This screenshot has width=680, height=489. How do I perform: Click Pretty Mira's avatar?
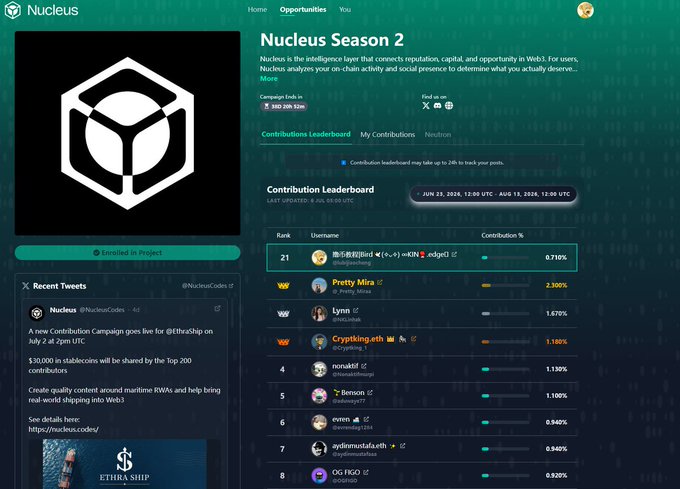tap(319, 286)
